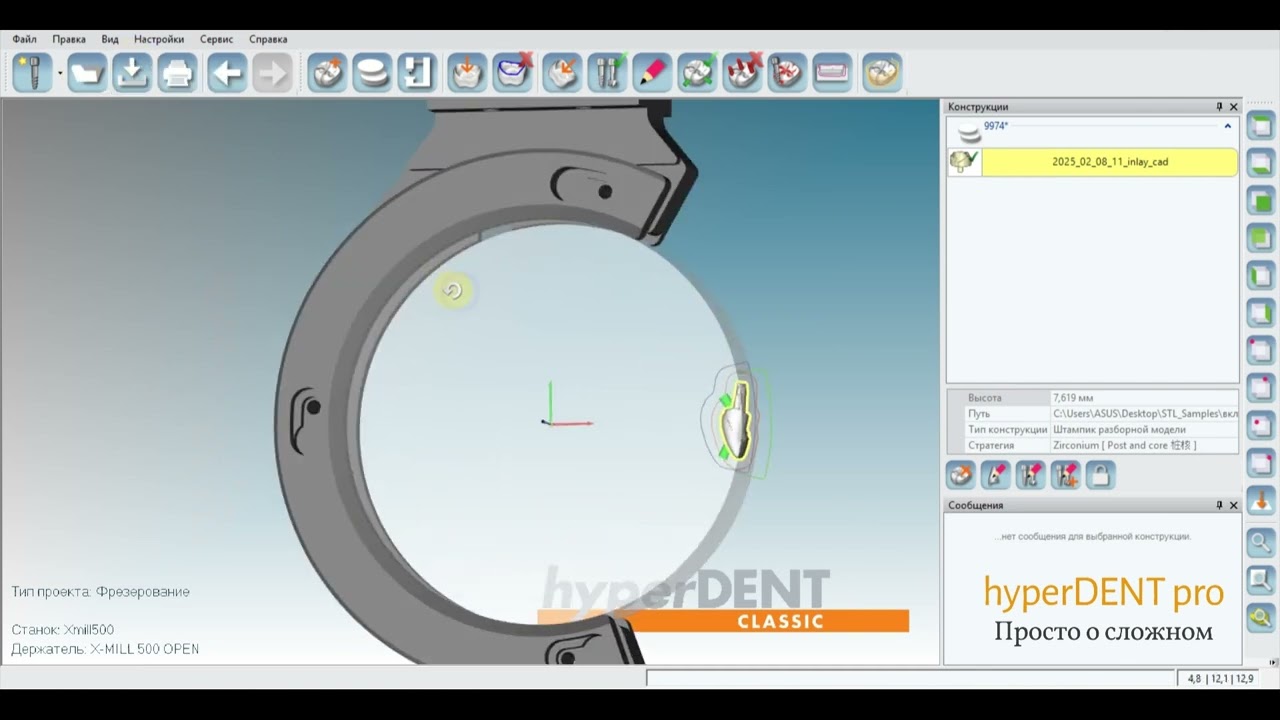Click the open folder toolbar icon
The height and width of the screenshot is (720, 1280).
coord(87,73)
